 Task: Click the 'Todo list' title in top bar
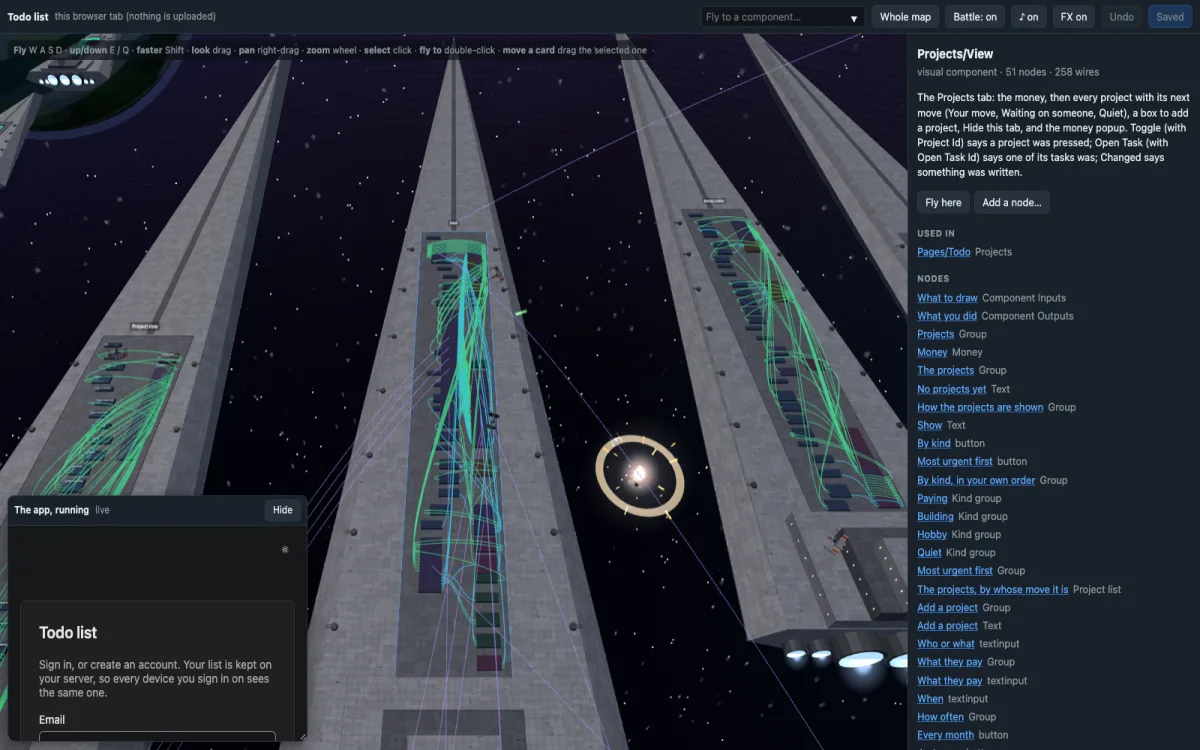pyautogui.click(x=28, y=17)
